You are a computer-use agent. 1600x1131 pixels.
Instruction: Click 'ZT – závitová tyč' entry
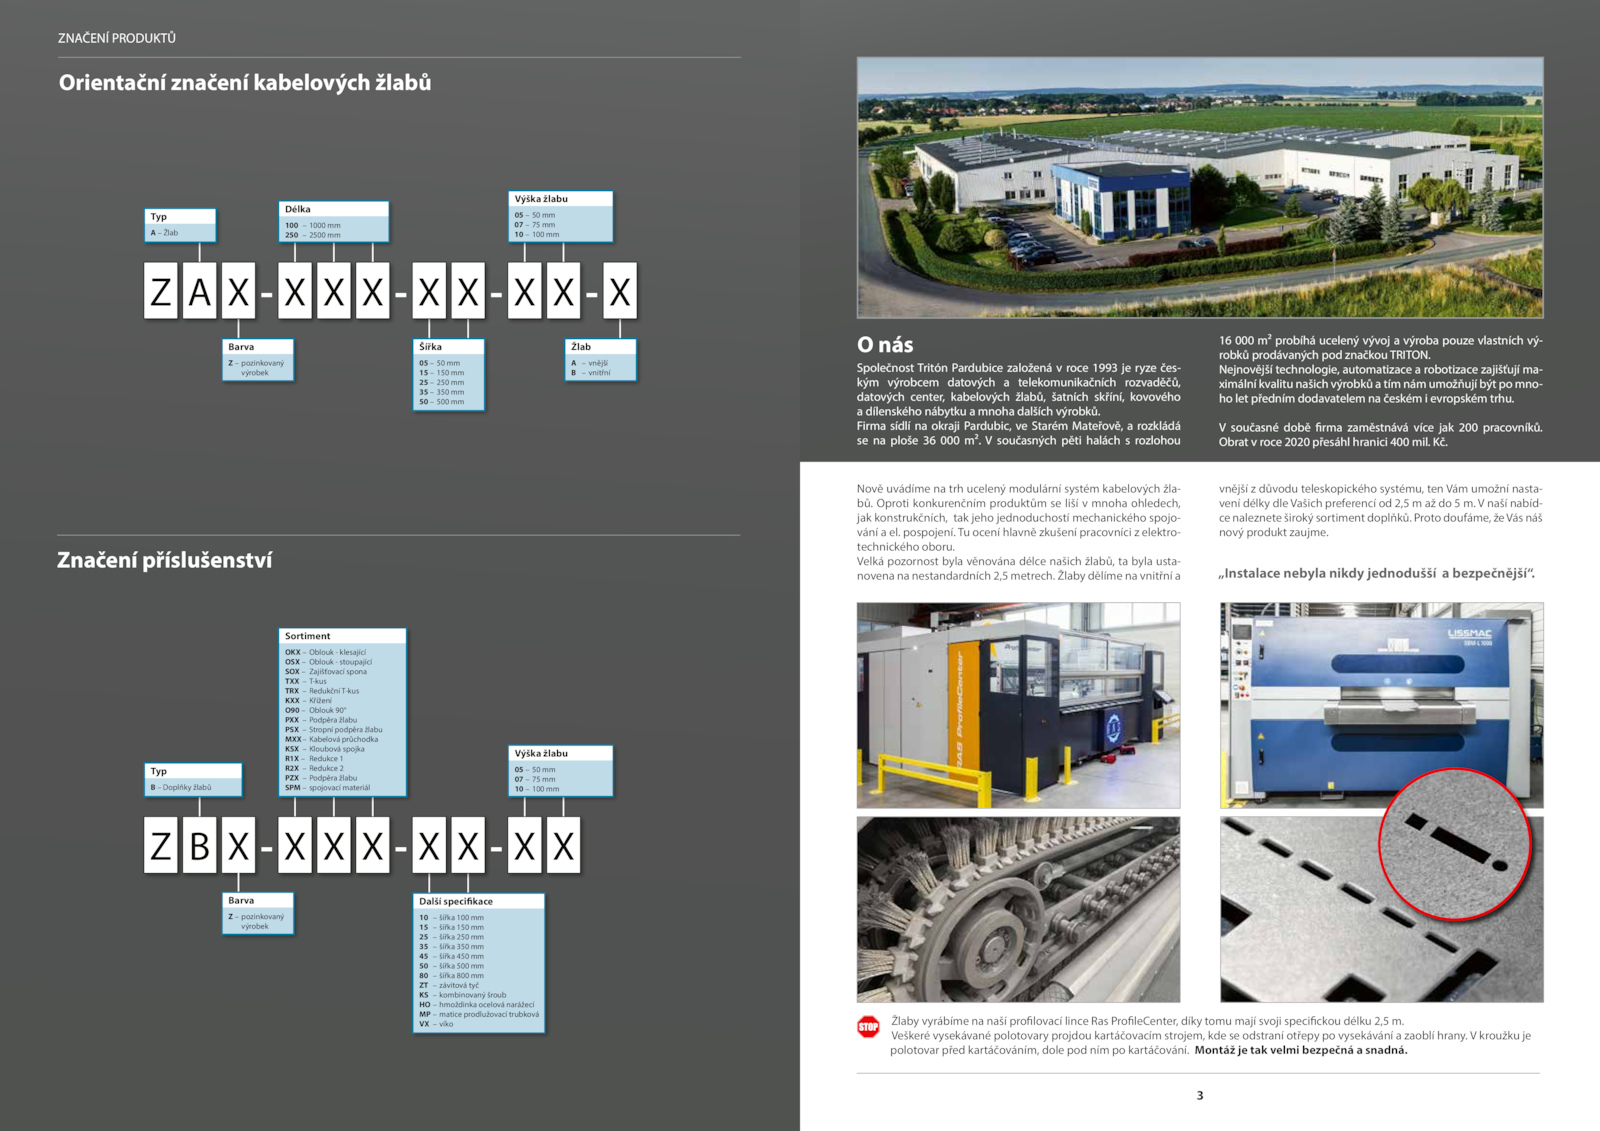pyautogui.click(x=449, y=985)
